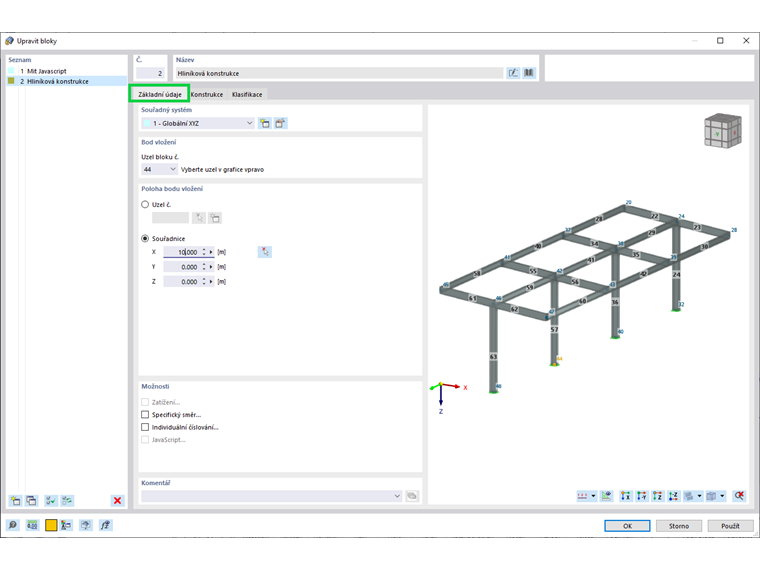The height and width of the screenshot is (570, 760).
Task: Click the new block icon under the list
Action: coord(16,501)
